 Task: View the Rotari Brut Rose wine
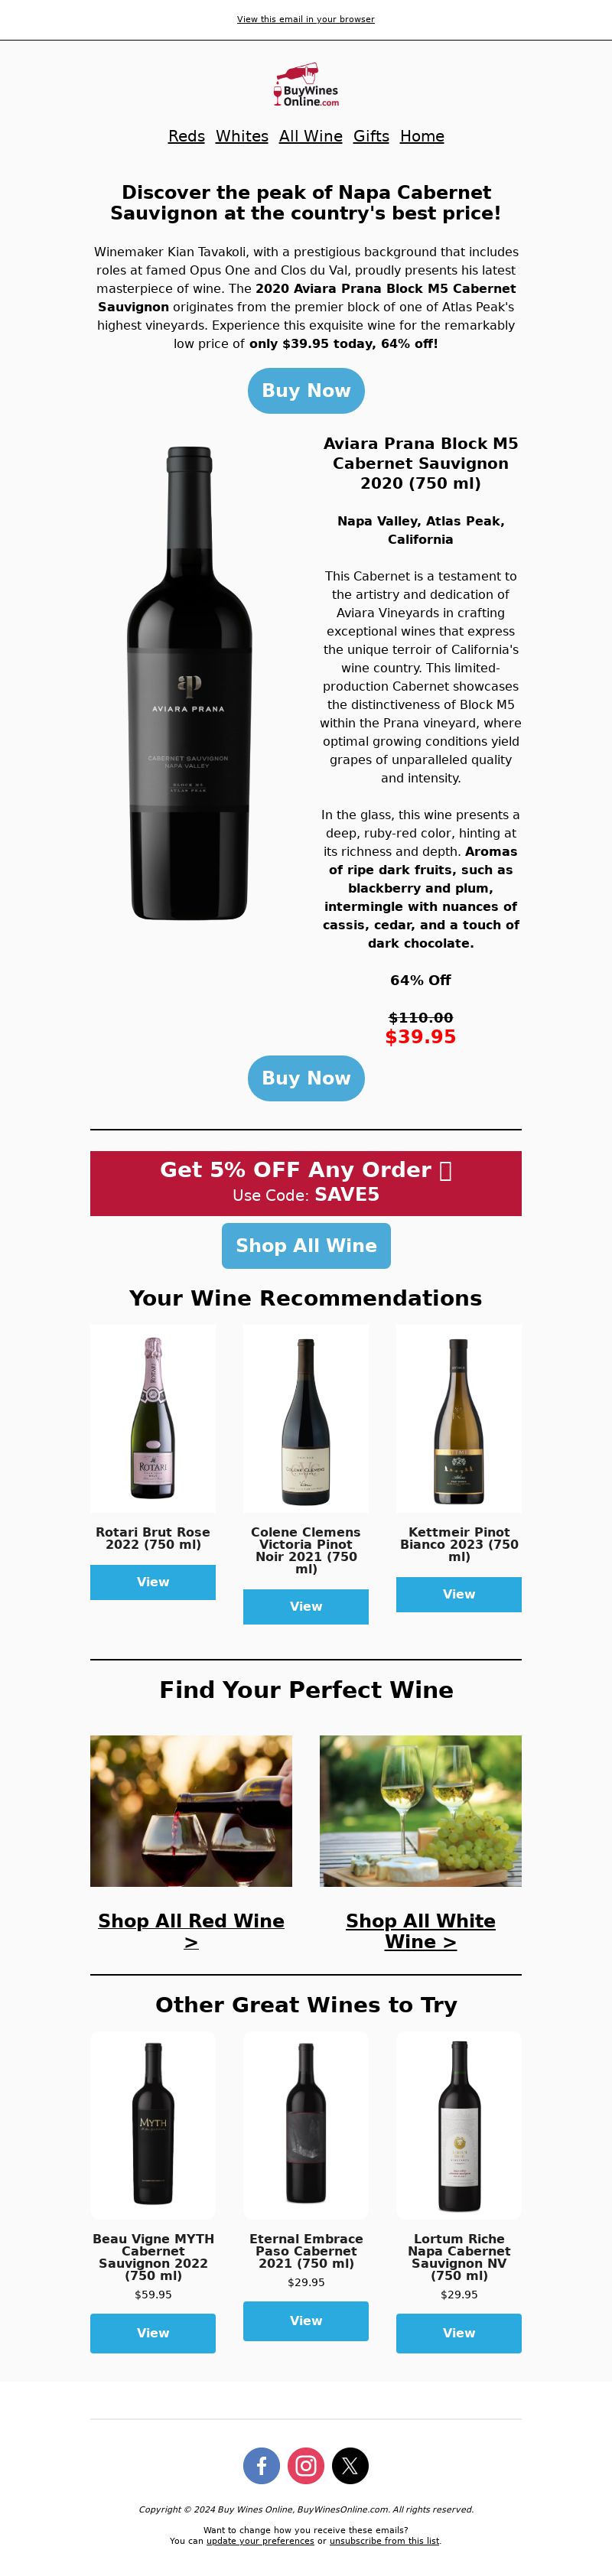pos(153,1582)
